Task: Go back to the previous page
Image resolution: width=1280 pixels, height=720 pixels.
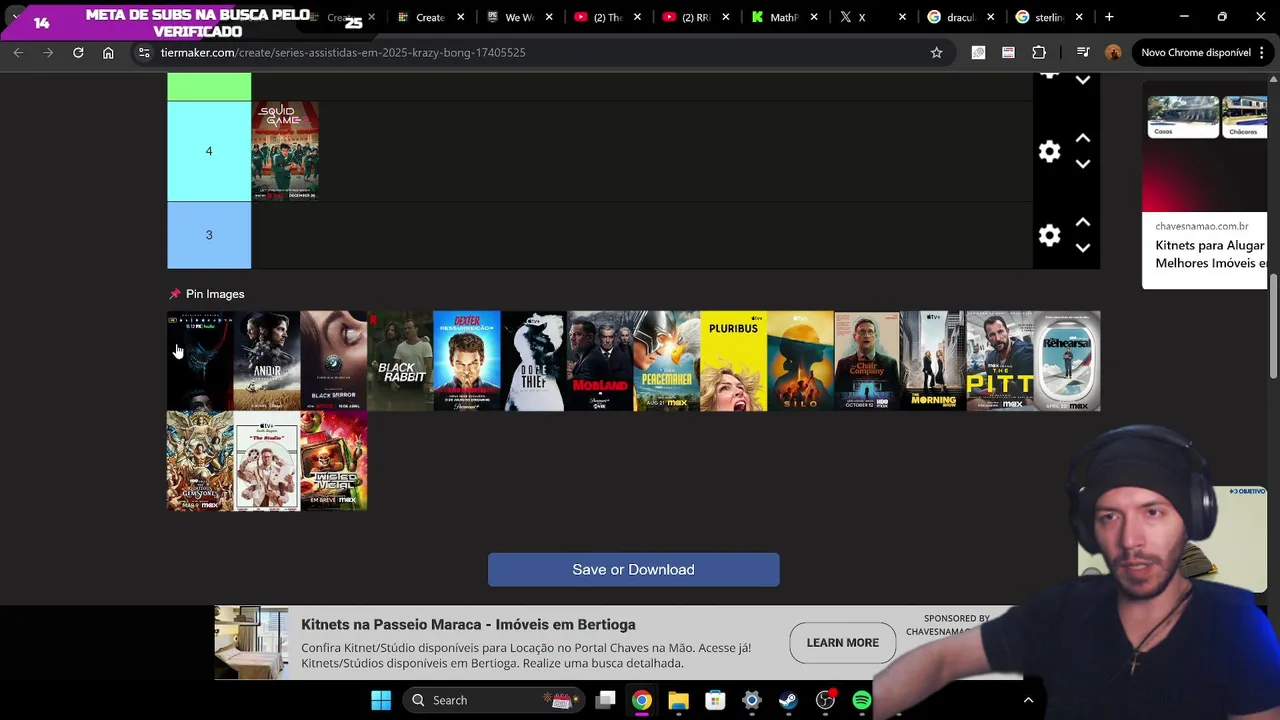Action: 18,52
